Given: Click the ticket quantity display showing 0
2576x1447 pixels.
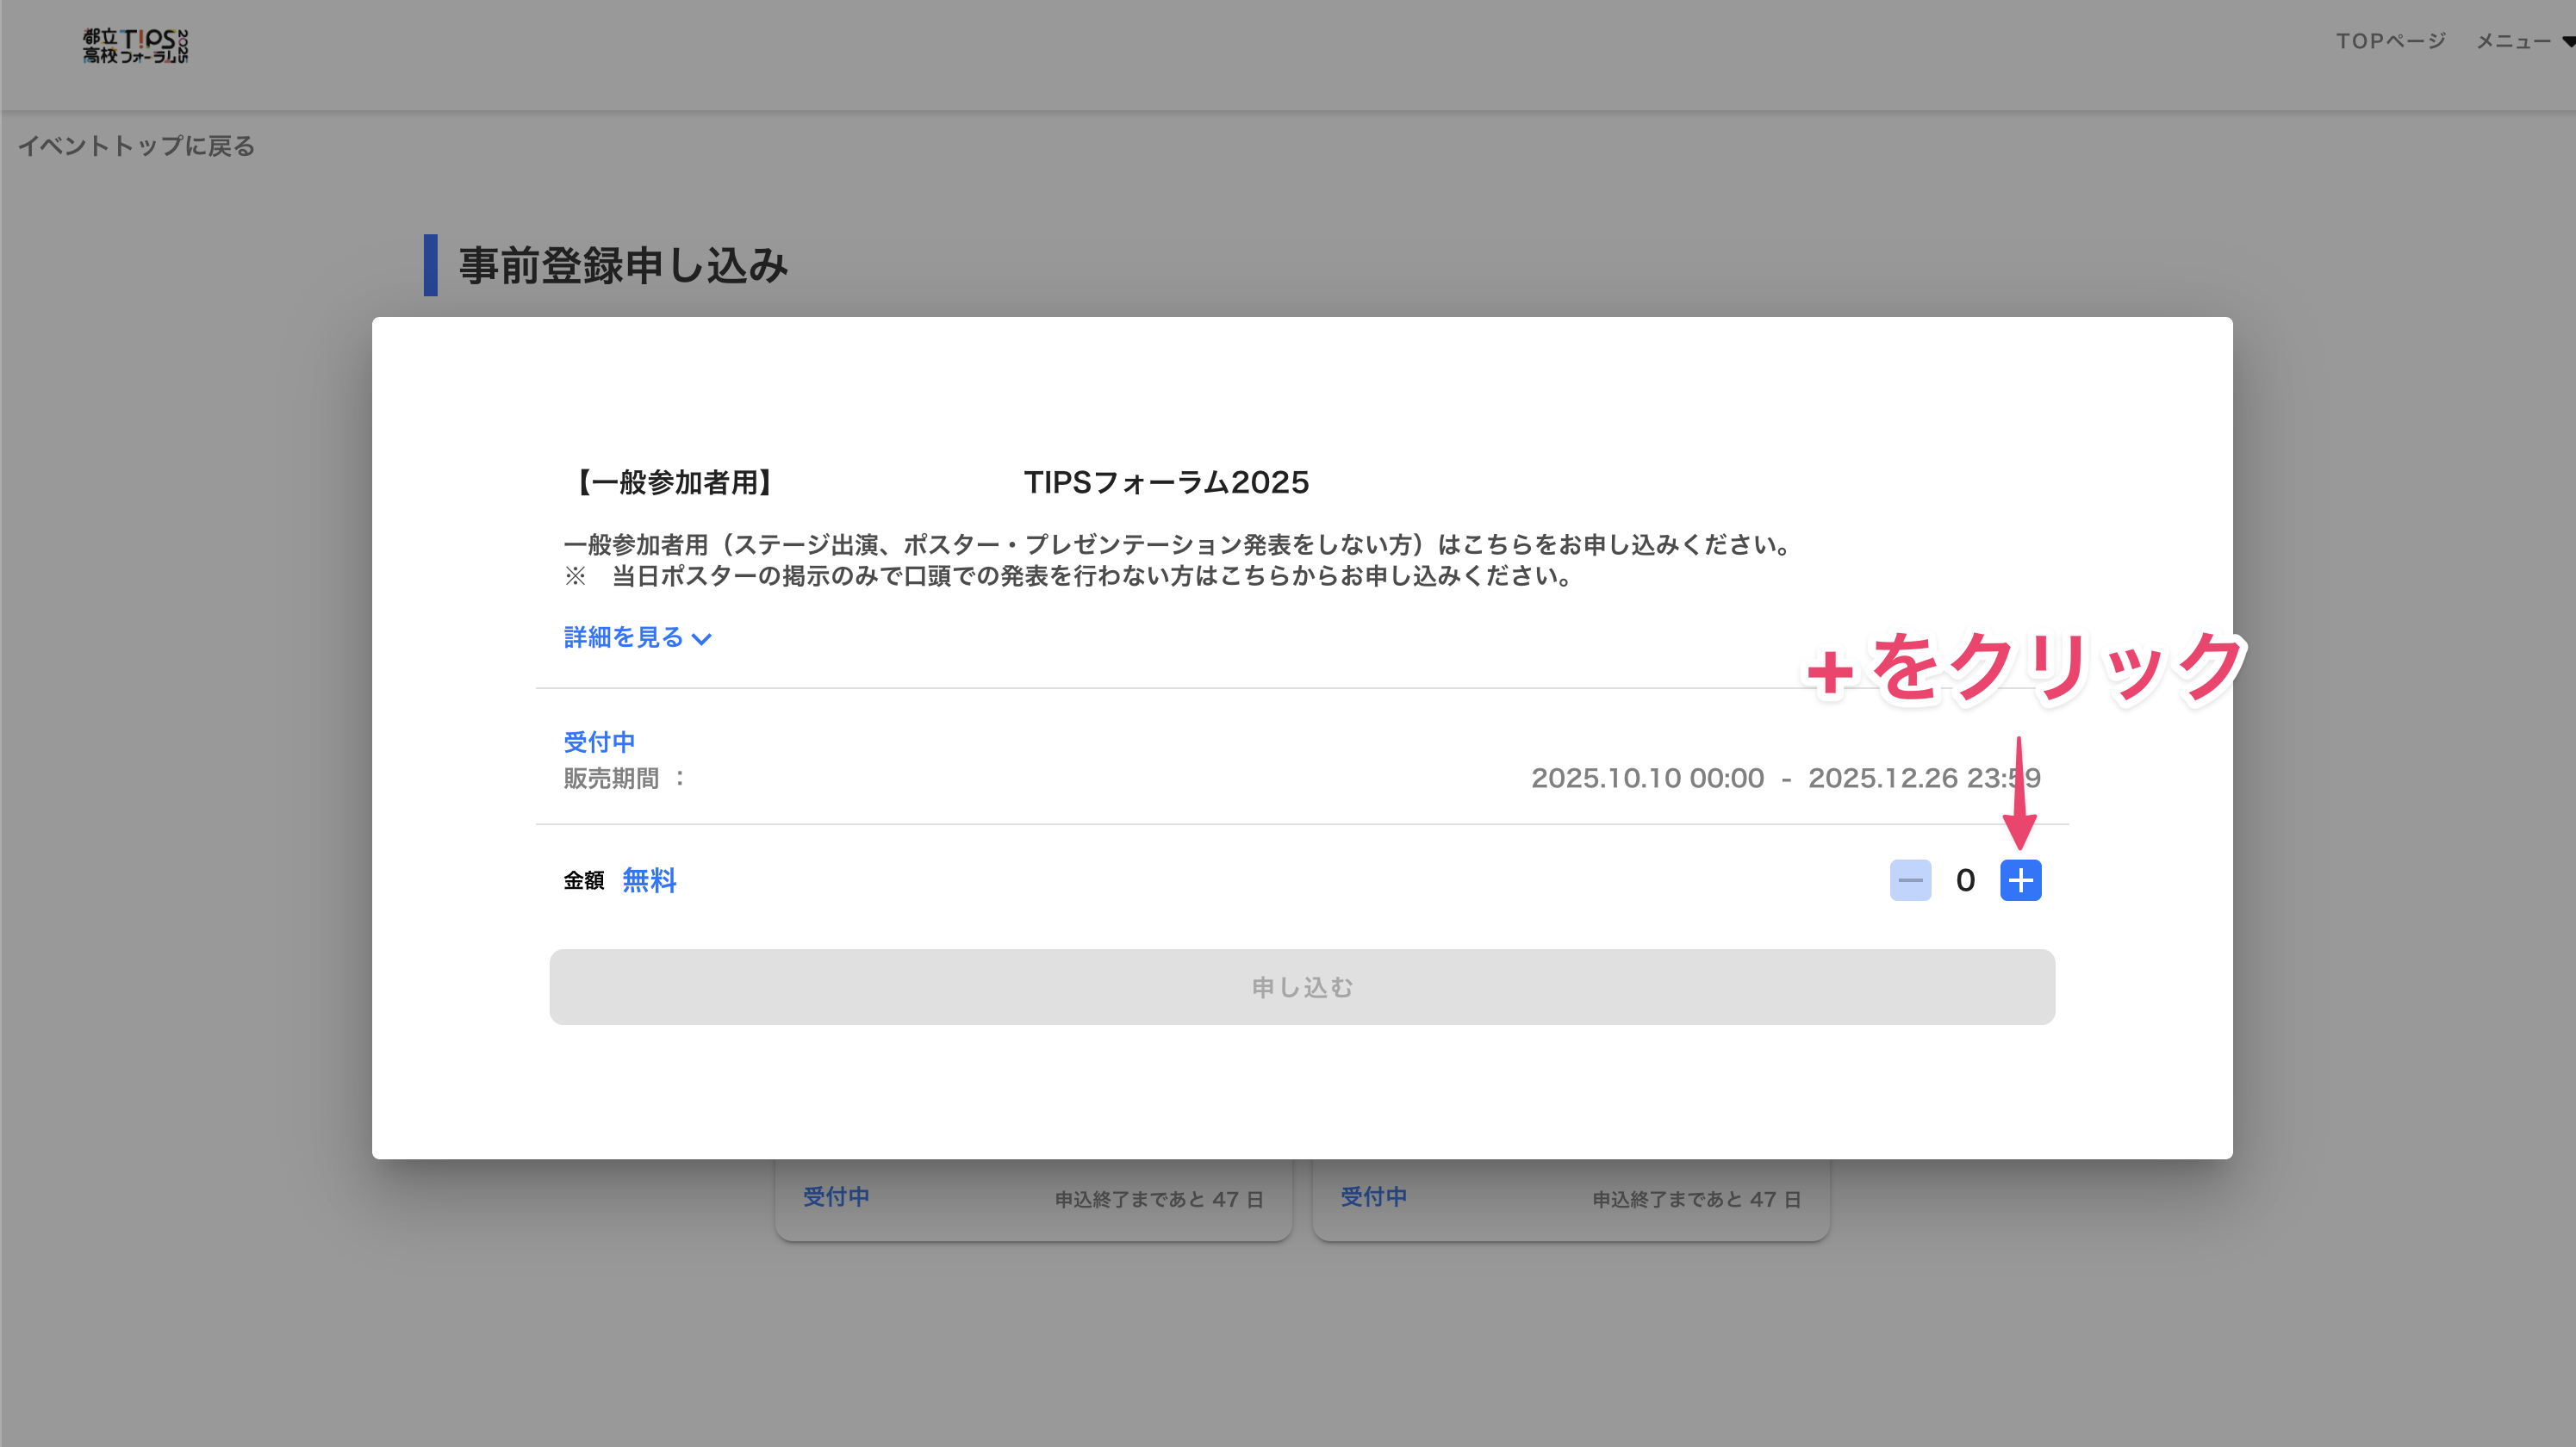Looking at the screenshot, I should point(1964,880).
